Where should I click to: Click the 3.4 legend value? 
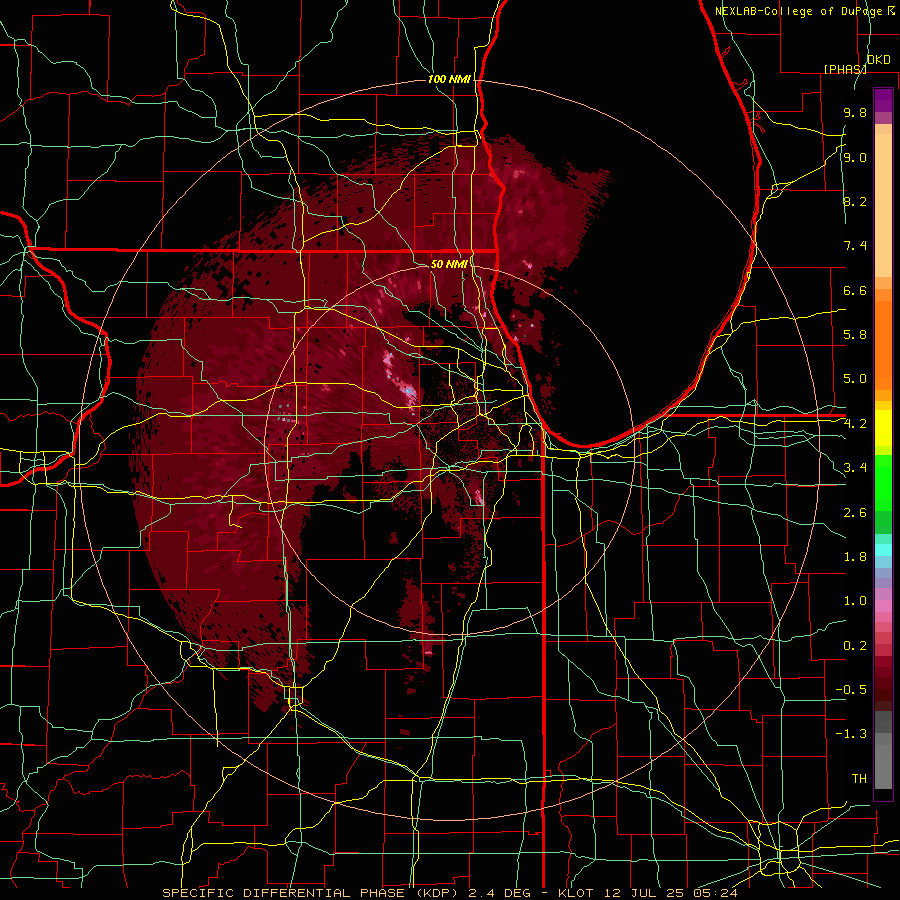point(855,467)
